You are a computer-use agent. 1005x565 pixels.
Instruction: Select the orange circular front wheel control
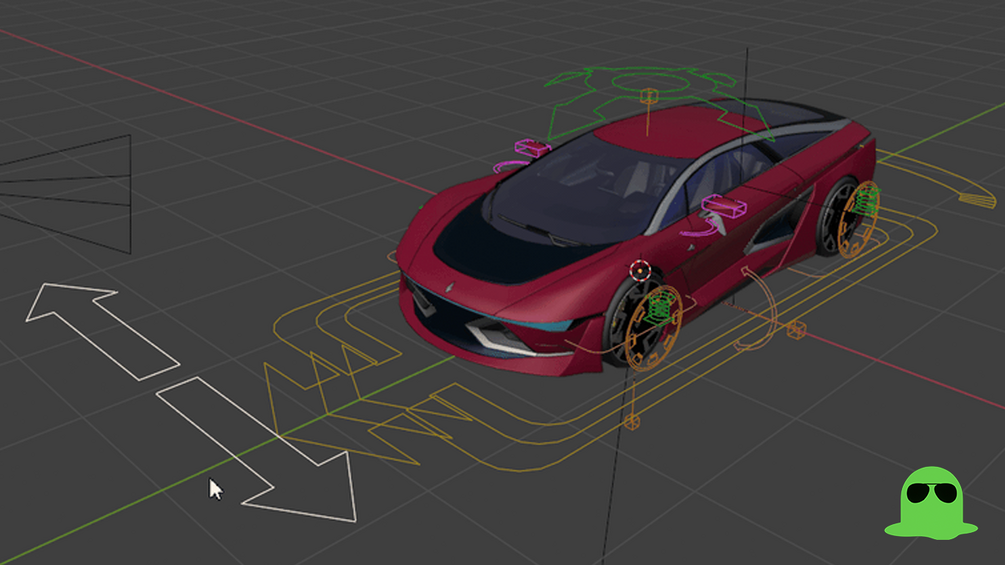[x=652, y=330]
